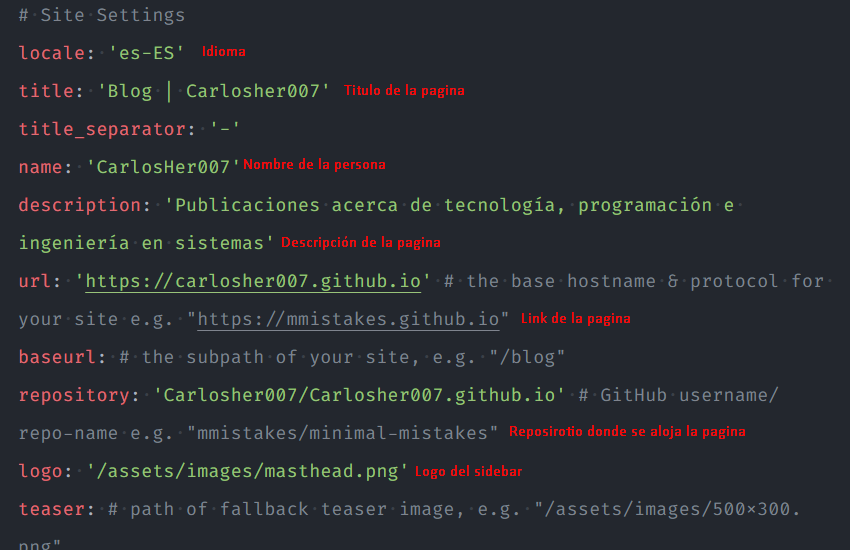Place cursor on the locale key
The image size is (850, 550).
(x=51, y=53)
